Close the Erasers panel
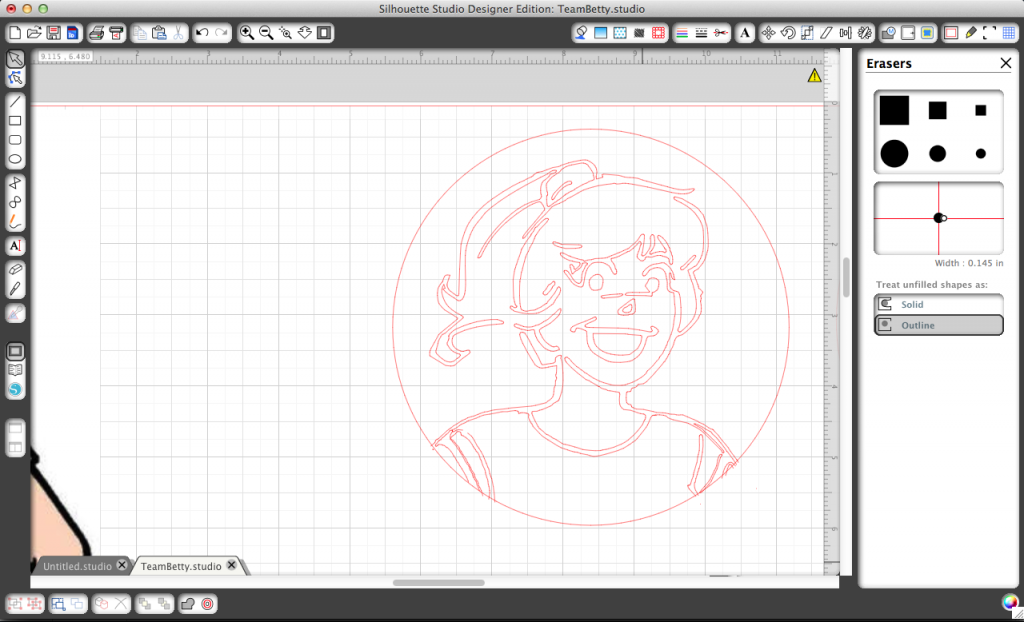The height and width of the screenshot is (622, 1024). coord(1006,63)
